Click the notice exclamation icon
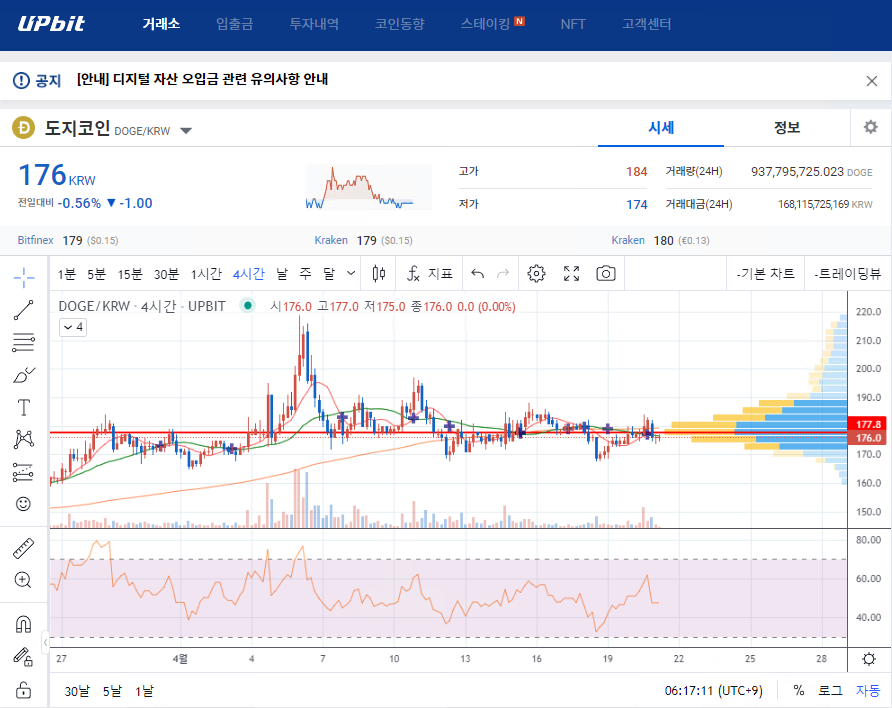 coord(21,80)
